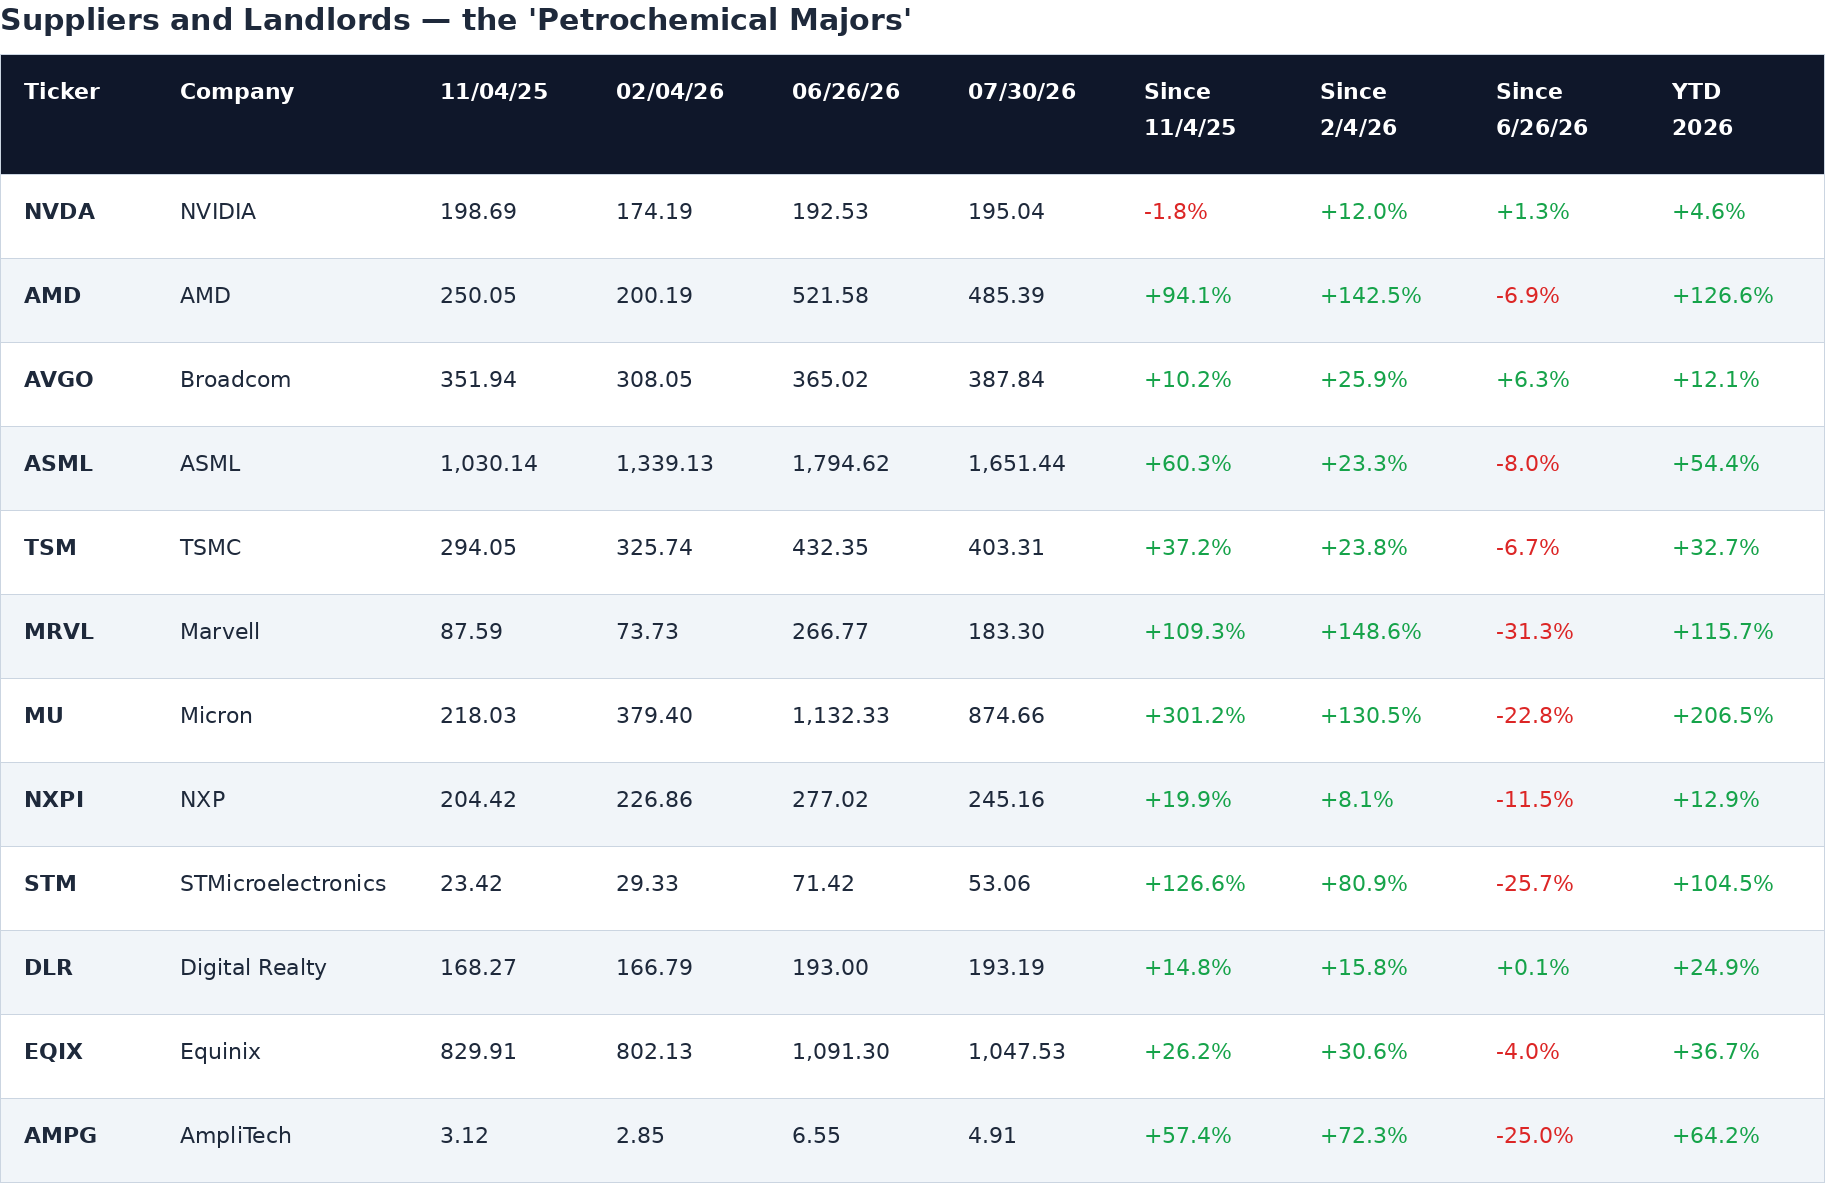Click the DLR ticker cell

coord(48,968)
